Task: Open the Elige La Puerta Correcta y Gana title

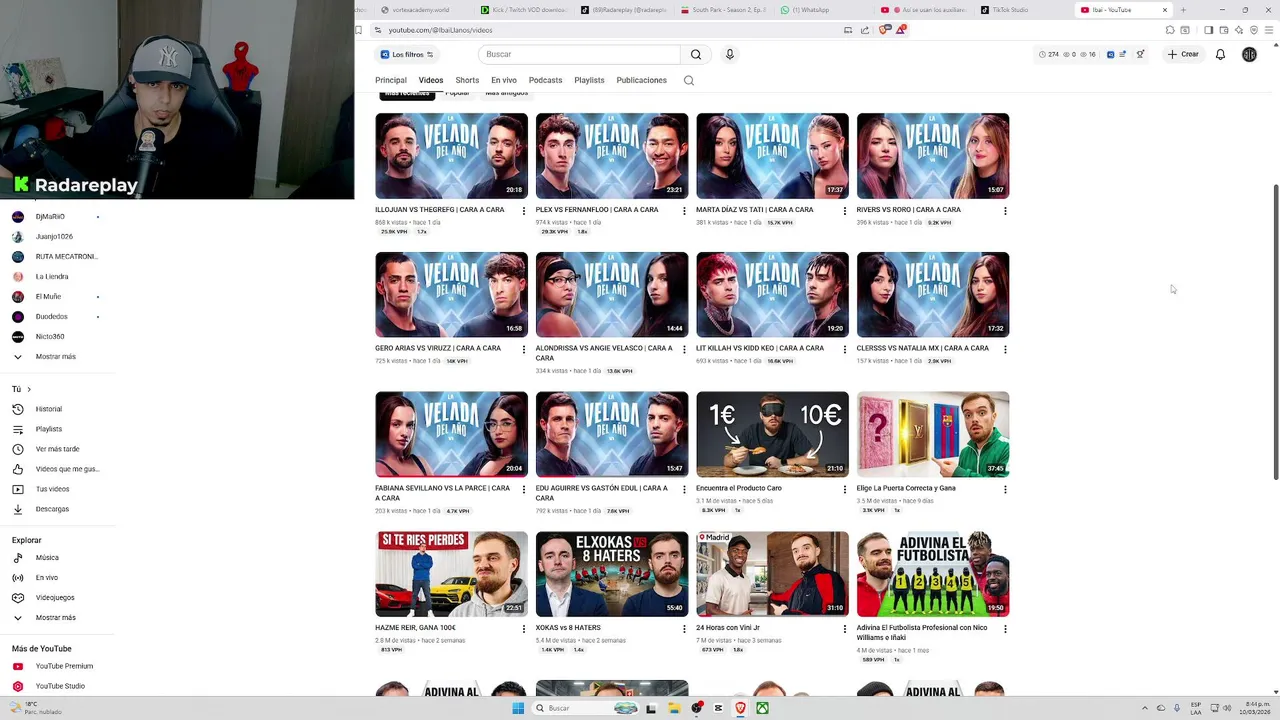Action: (x=906, y=488)
